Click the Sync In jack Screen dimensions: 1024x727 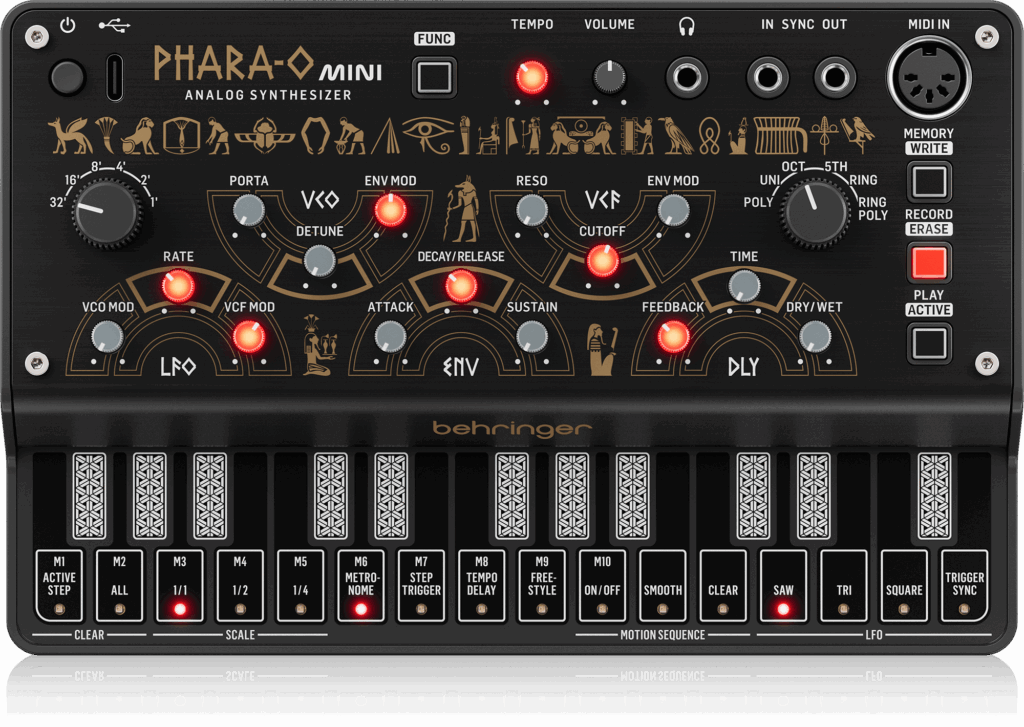770,77
